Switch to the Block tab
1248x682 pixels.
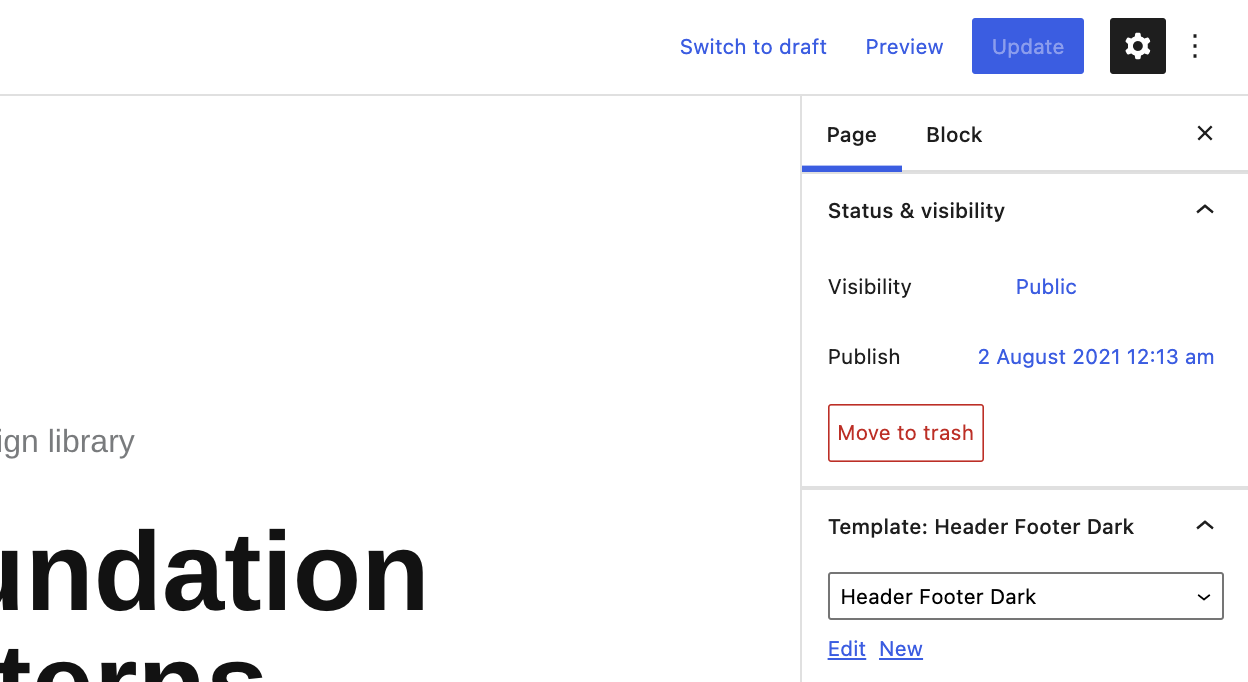tap(954, 135)
